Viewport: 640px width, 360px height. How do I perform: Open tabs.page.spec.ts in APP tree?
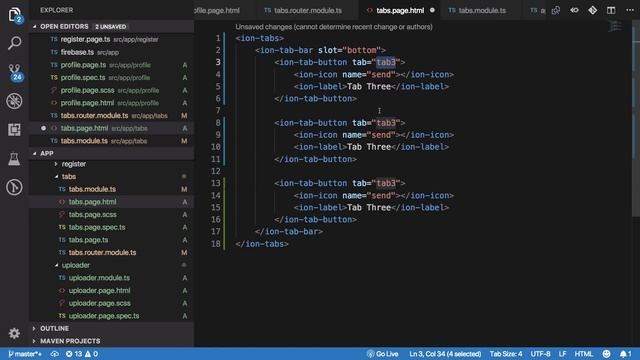coord(112,227)
